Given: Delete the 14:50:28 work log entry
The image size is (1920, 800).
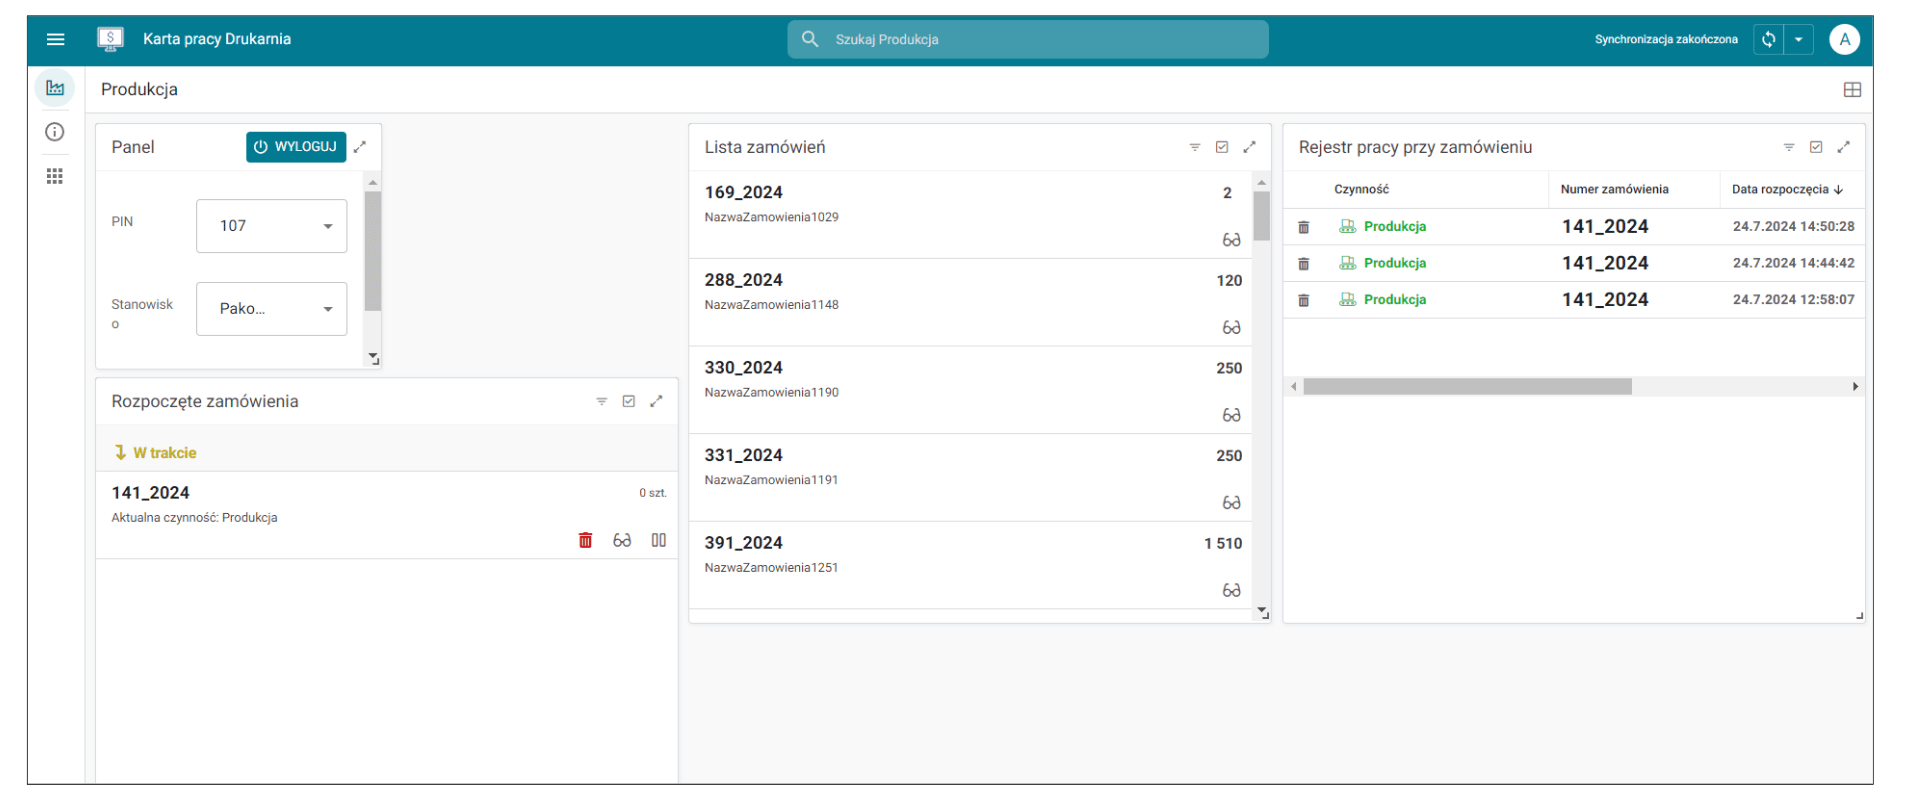Looking at the screenshot, I should (x=1303, y=227).
